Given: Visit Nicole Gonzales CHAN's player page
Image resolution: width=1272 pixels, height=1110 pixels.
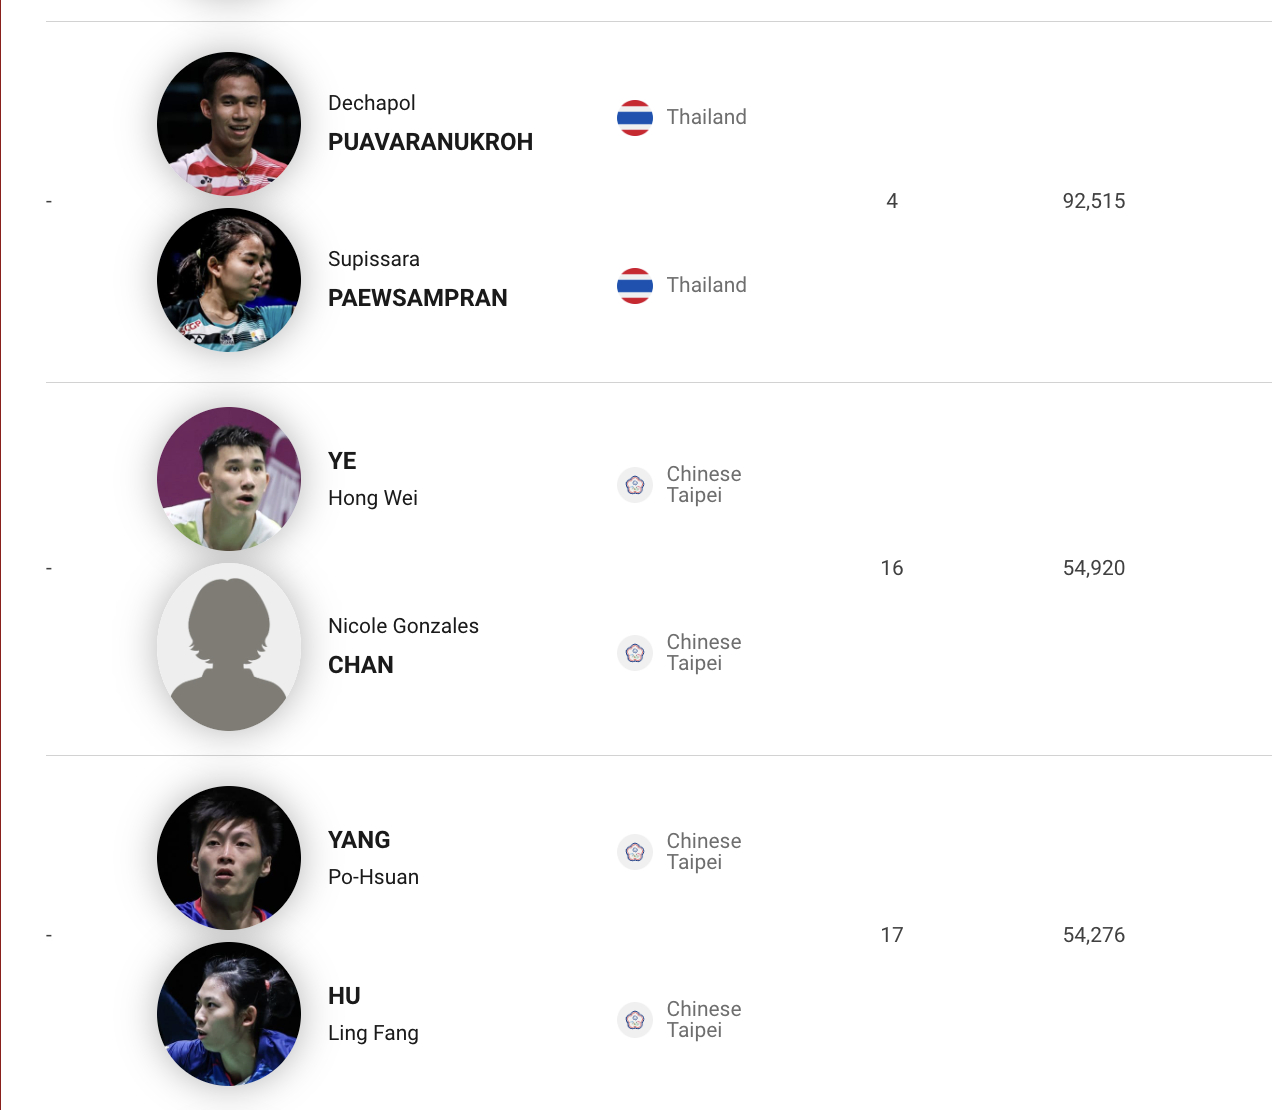Looking at the screenshot, I should pos(403,646).
